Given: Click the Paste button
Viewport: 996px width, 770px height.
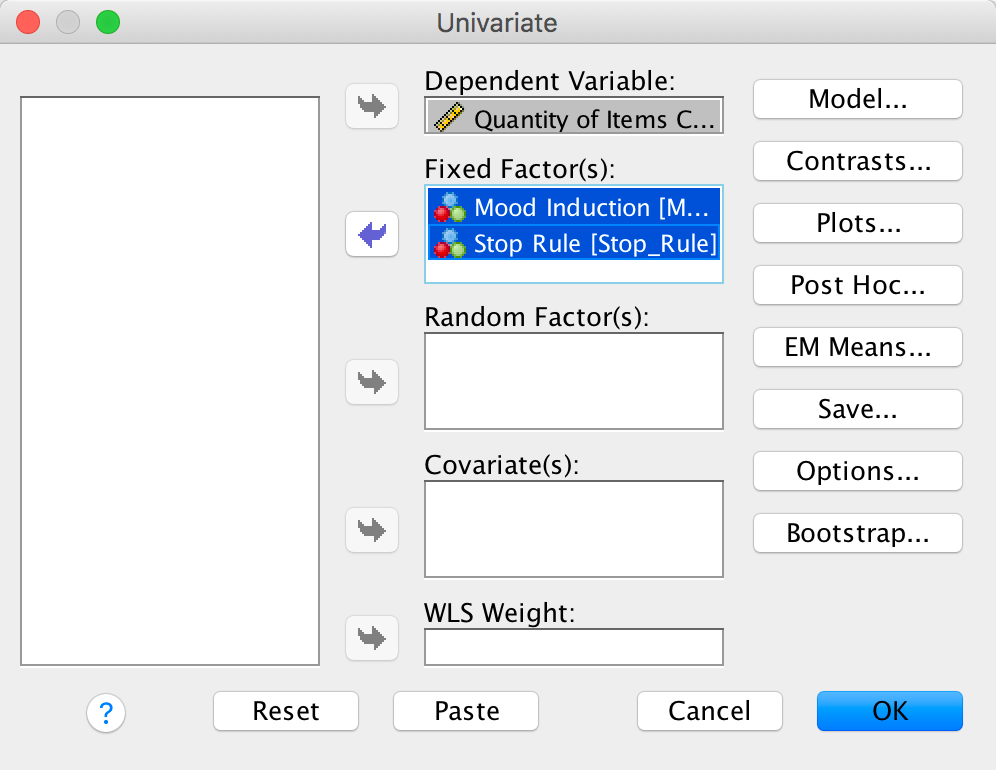Looking at the screenshot, I should click(x=466, y=711).
